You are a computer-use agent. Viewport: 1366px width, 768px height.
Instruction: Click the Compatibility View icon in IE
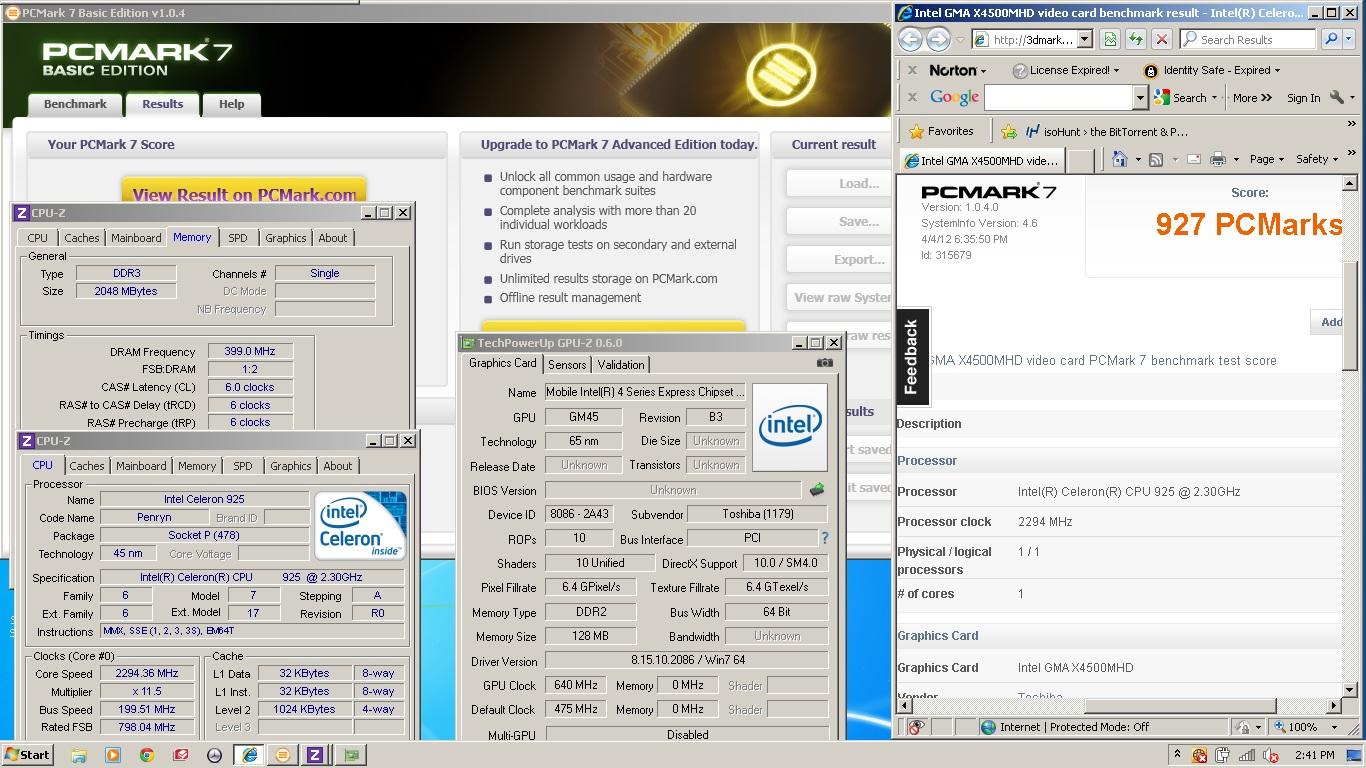click(x=1110, y=39)
